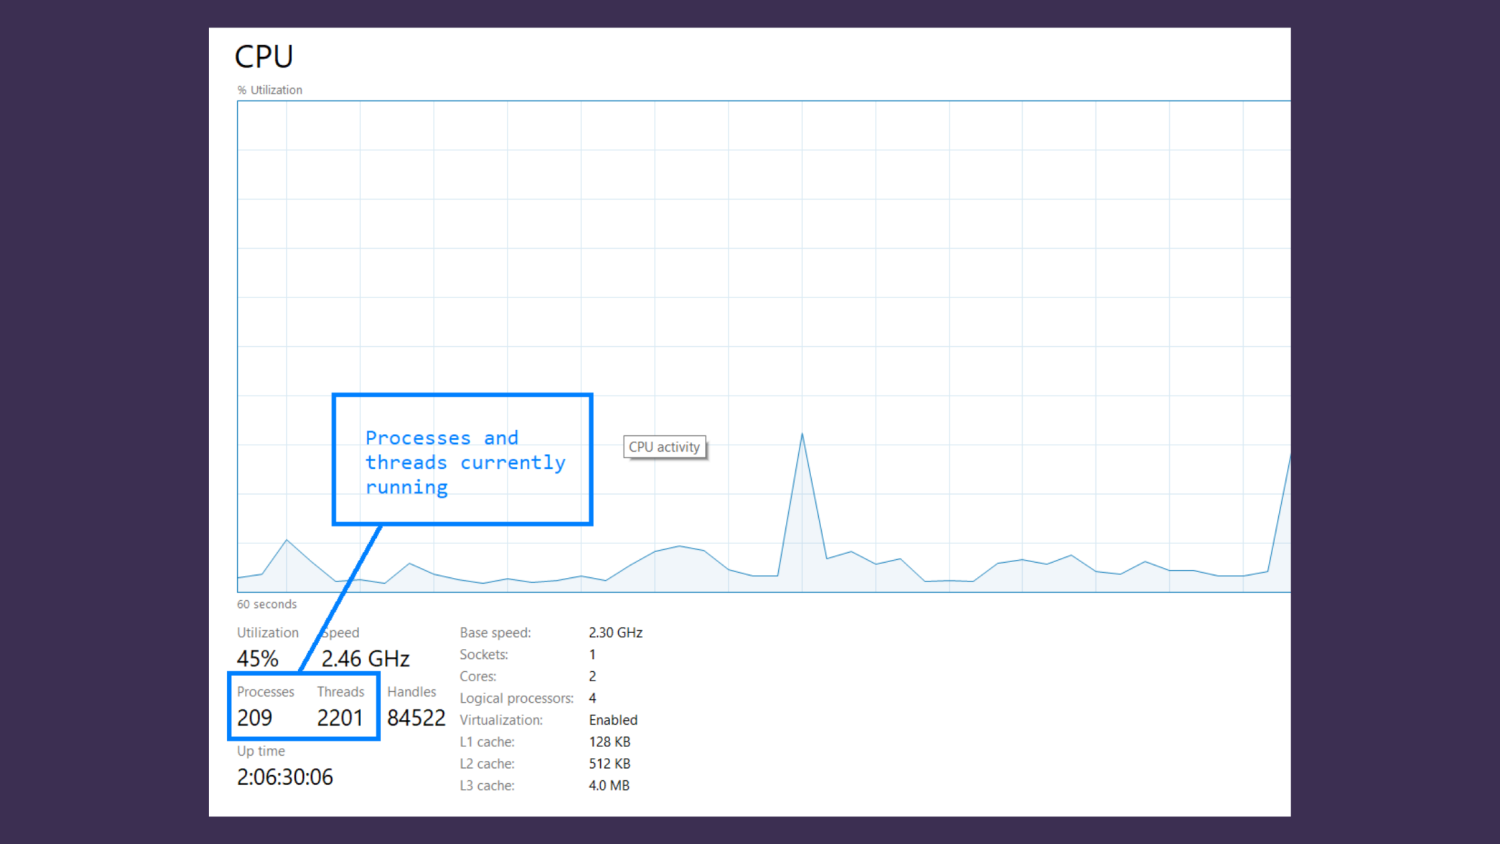
Task: Select the L1 cache 128 KB entry
Action: (610, 741)
